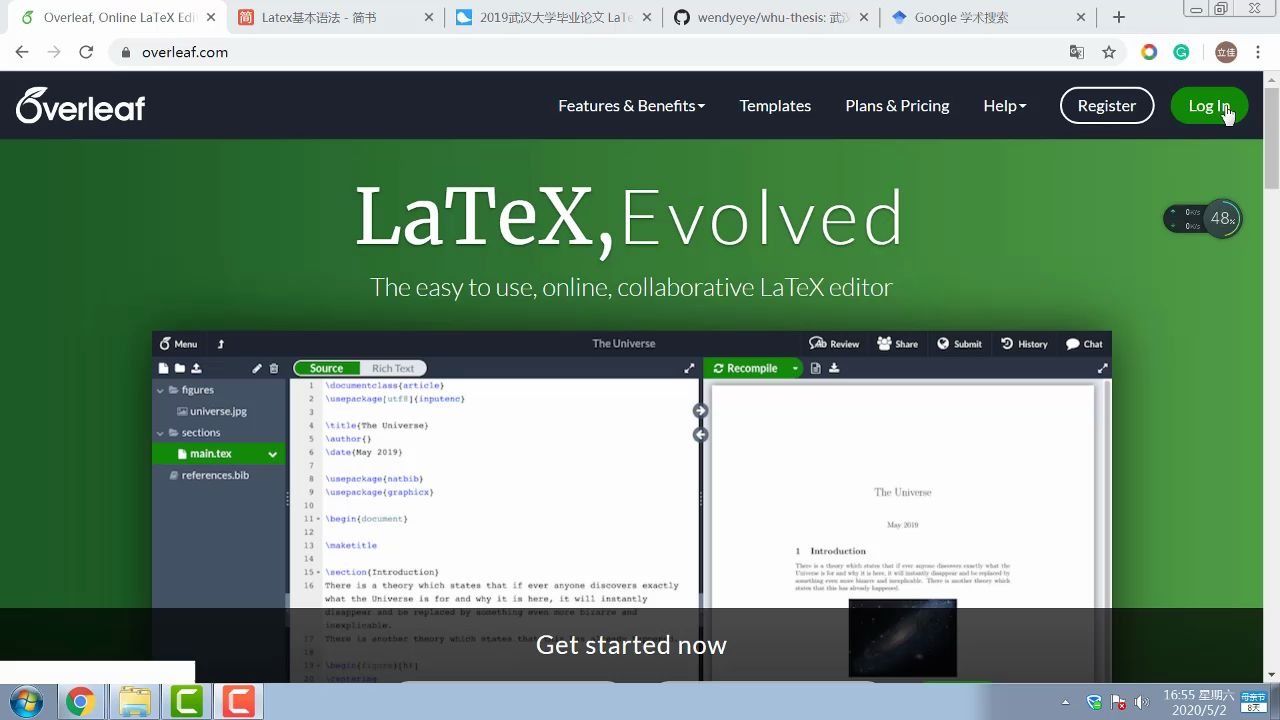Click the expand icon of the source editor pane
Screen dimensions: 1280x720
point(689,368)
